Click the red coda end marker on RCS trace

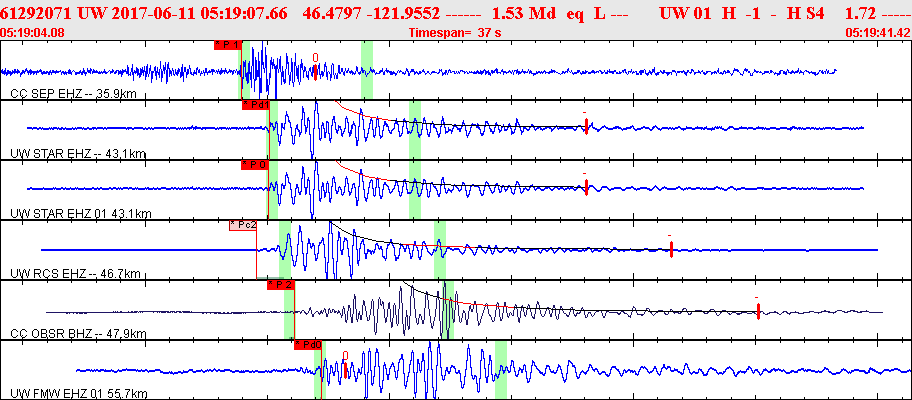pos(671,249)
